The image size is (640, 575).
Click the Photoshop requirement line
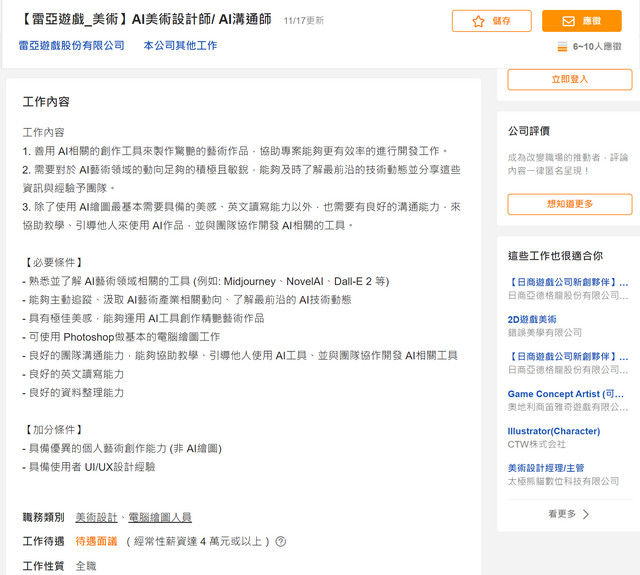121,337
